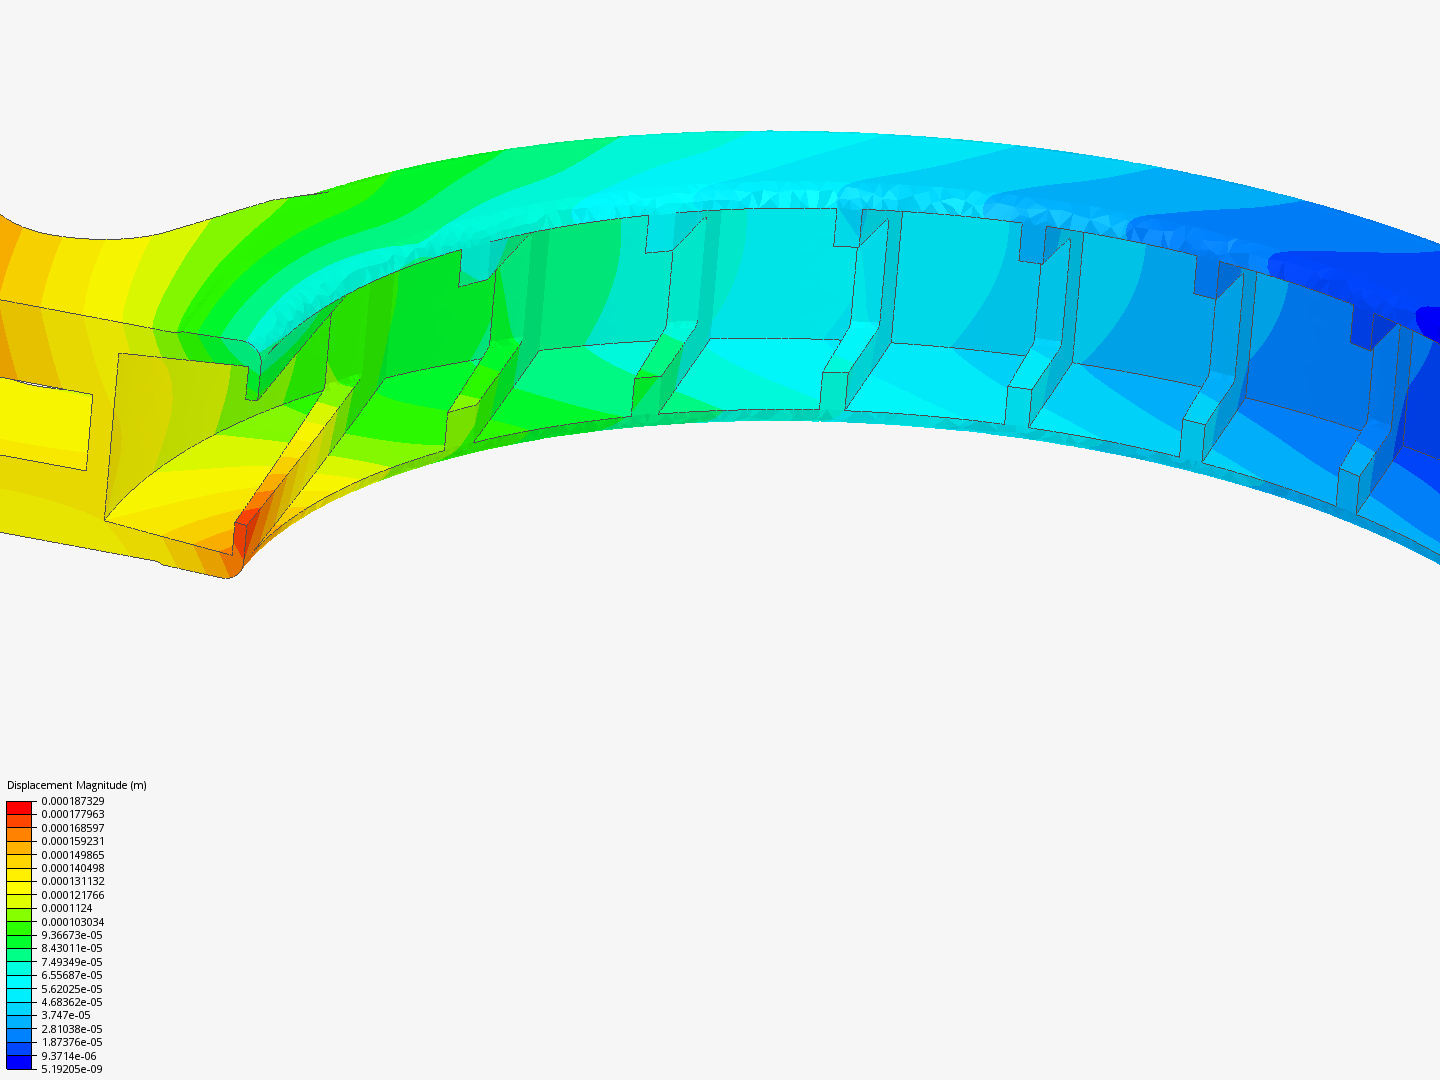Viewport: 1440px width, 1080px height.
Task: Select the legend value 4.68362e-05
Action: [72, 1002]
